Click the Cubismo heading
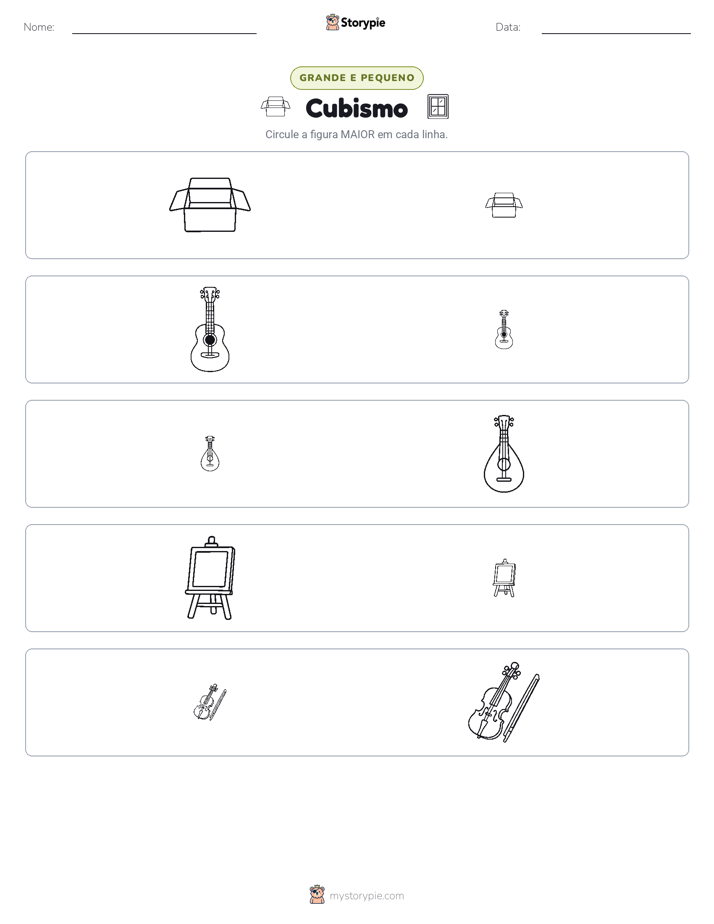Image resolution: width=714 pixels, height=924 pixels. pyautogui.click(x=356, y=108)
